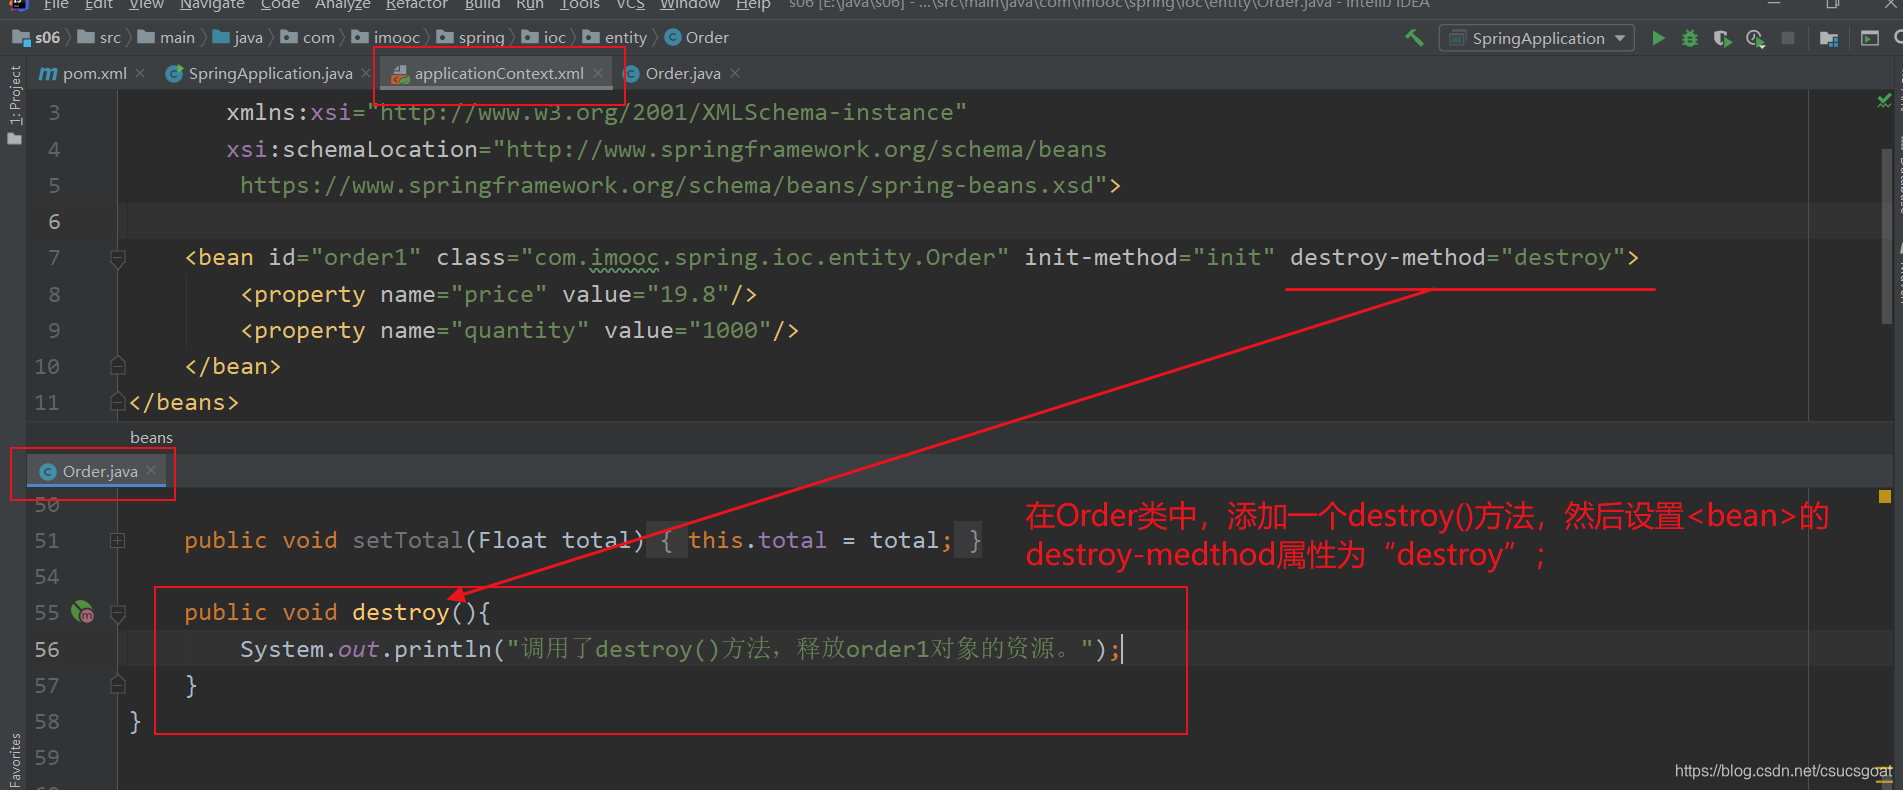The image size is (1903, 790).
Task: Expand the folded setTotal method on line 51
Action: [117, 540]
